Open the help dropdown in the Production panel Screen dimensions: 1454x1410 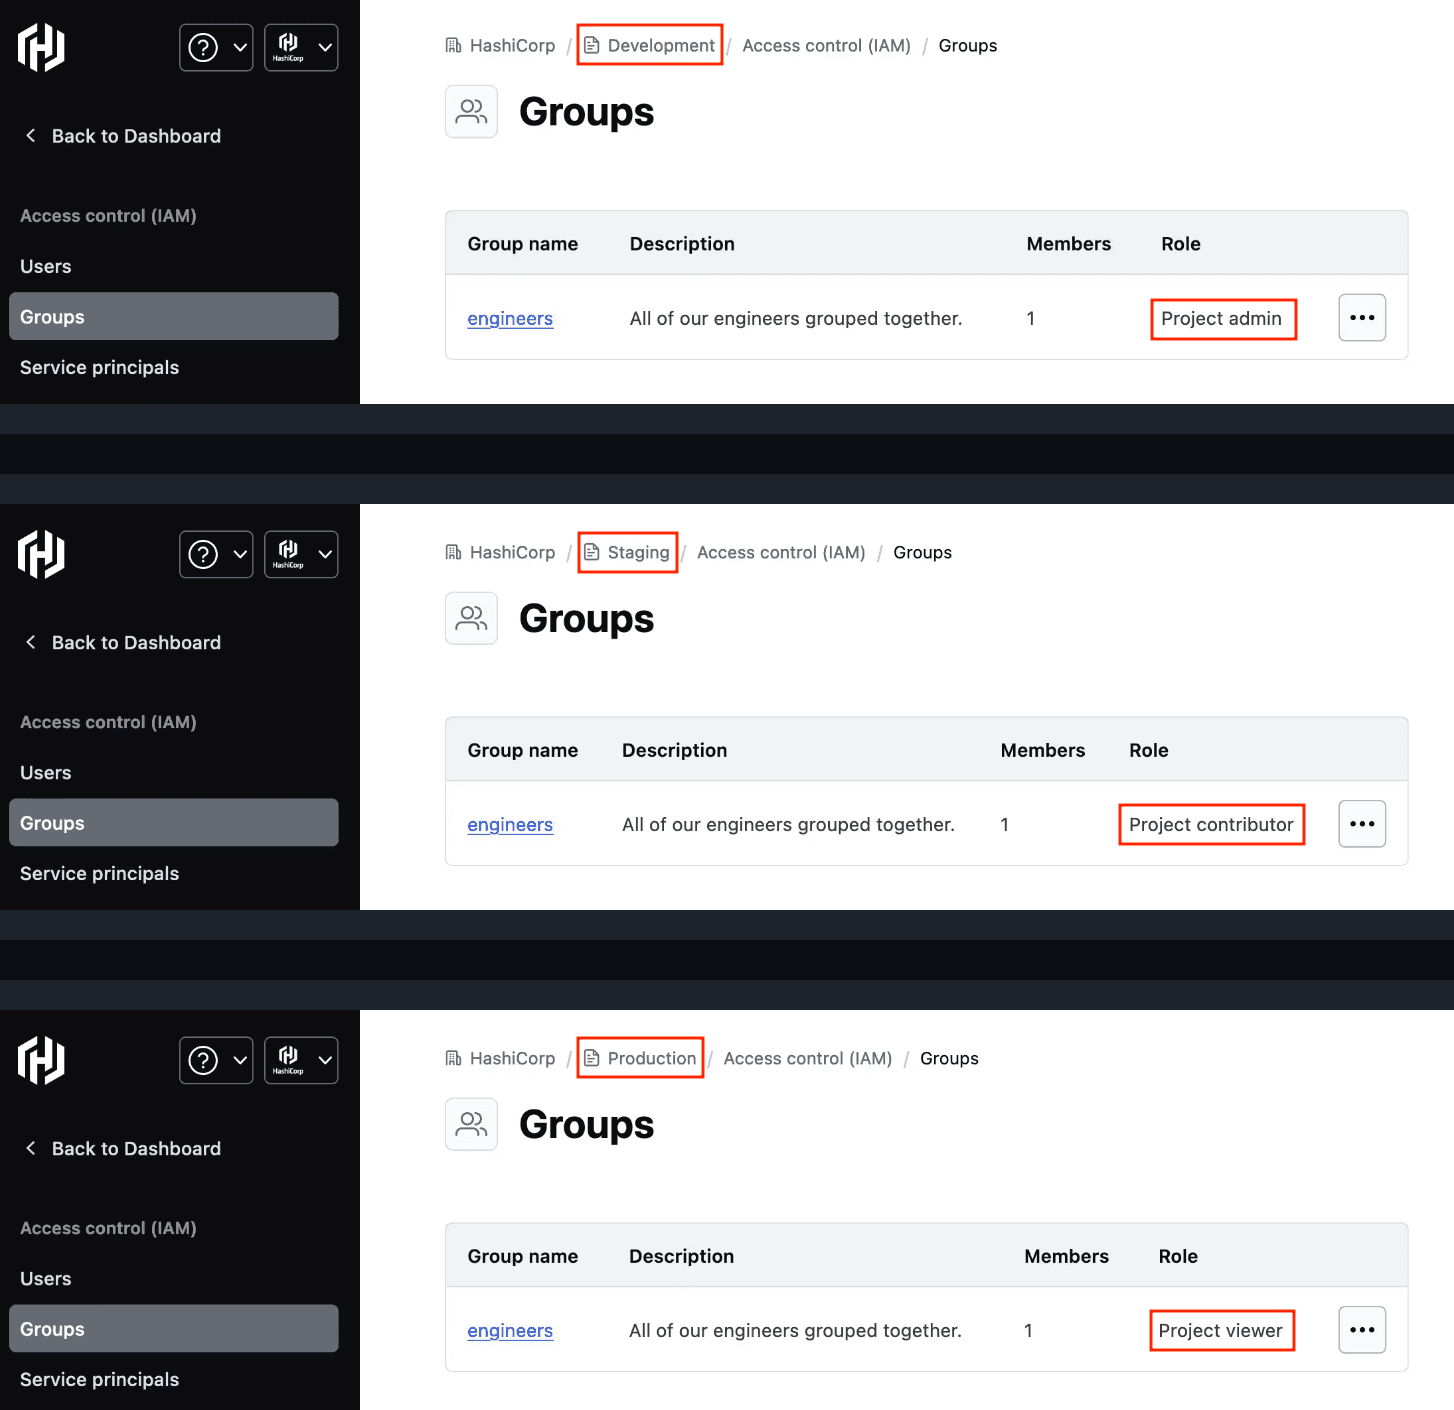click(x=216, y=1060)
